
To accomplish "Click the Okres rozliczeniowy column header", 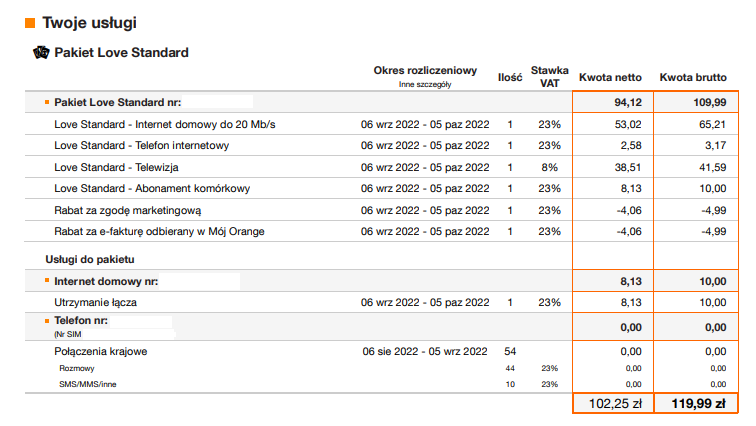I will tap(425, 71).
